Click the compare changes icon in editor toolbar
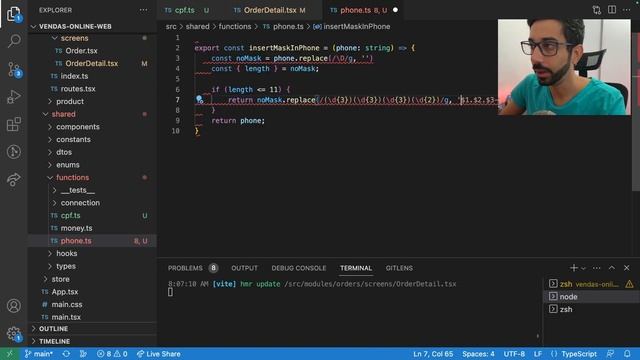640x360 pixels. (597, 10)
